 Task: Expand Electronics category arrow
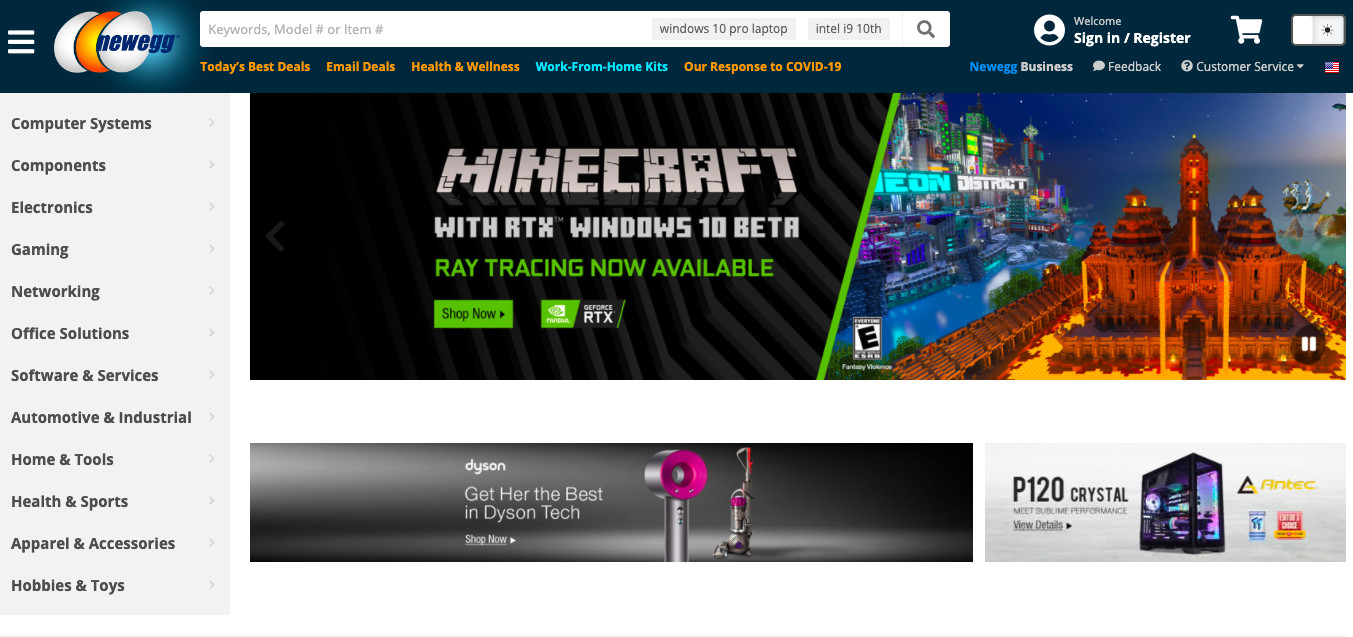tap(212, 207)
